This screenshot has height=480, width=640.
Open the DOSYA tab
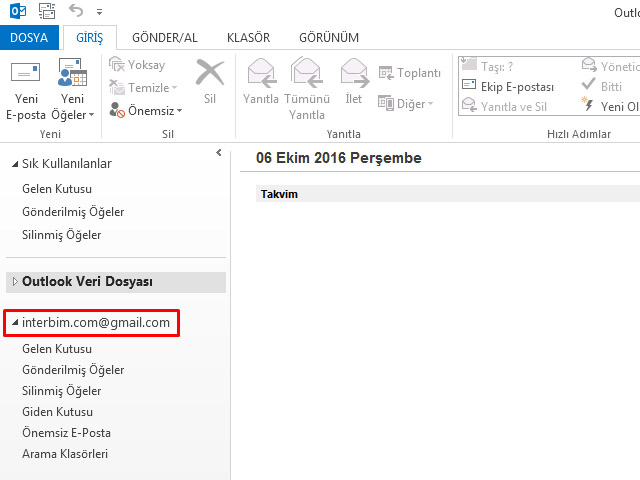(x=28, y=38)
